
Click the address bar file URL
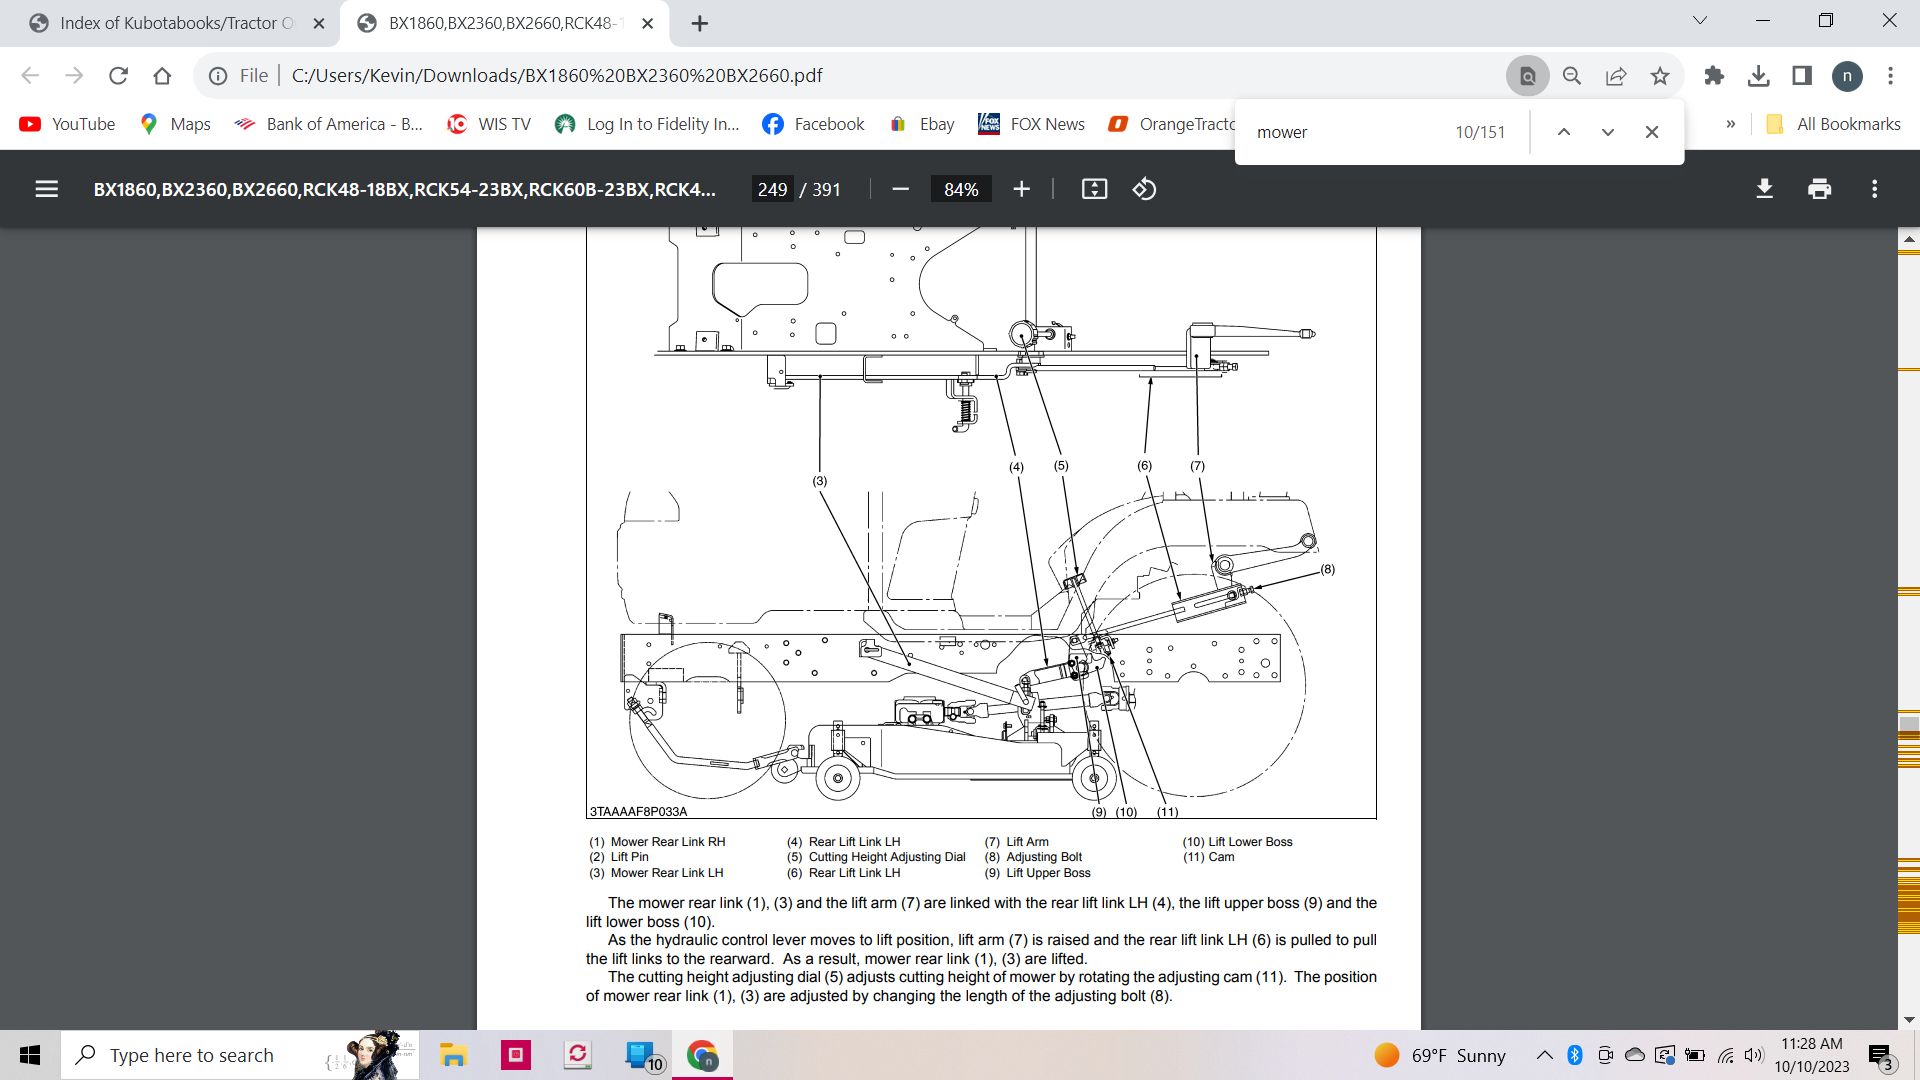click(557, 75)
